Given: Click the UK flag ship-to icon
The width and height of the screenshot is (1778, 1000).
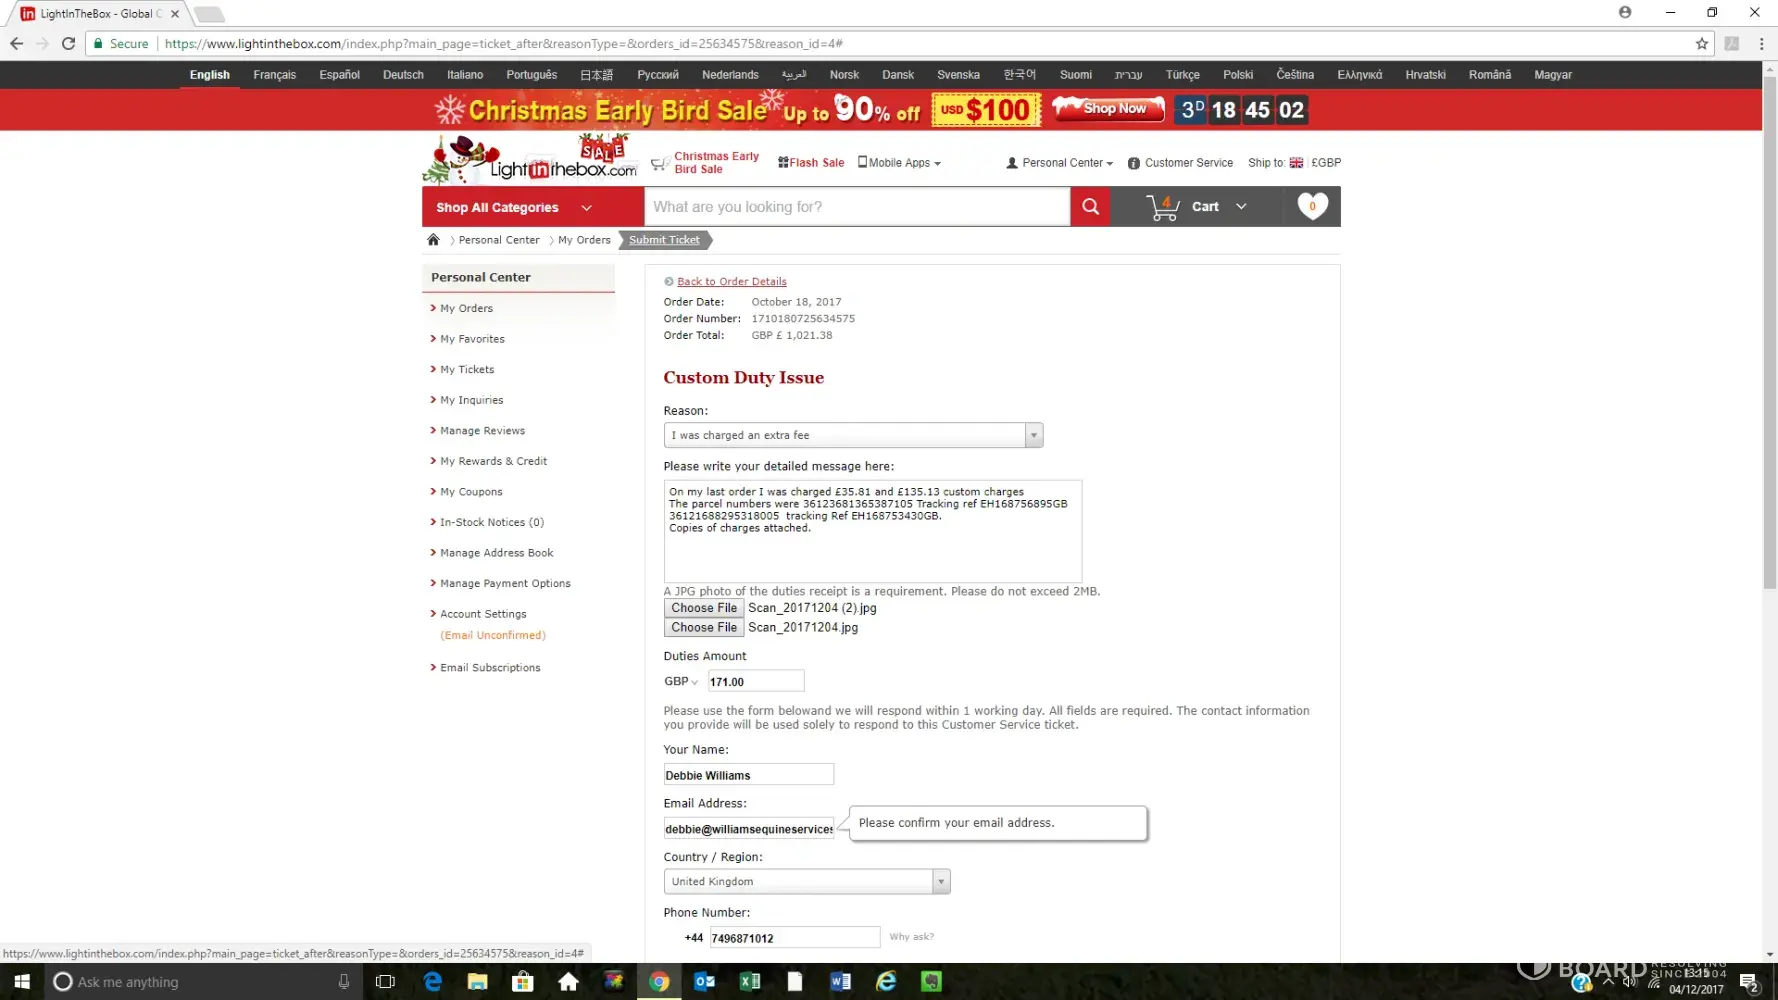Looking at the screenshot, I should point(1296,163).
